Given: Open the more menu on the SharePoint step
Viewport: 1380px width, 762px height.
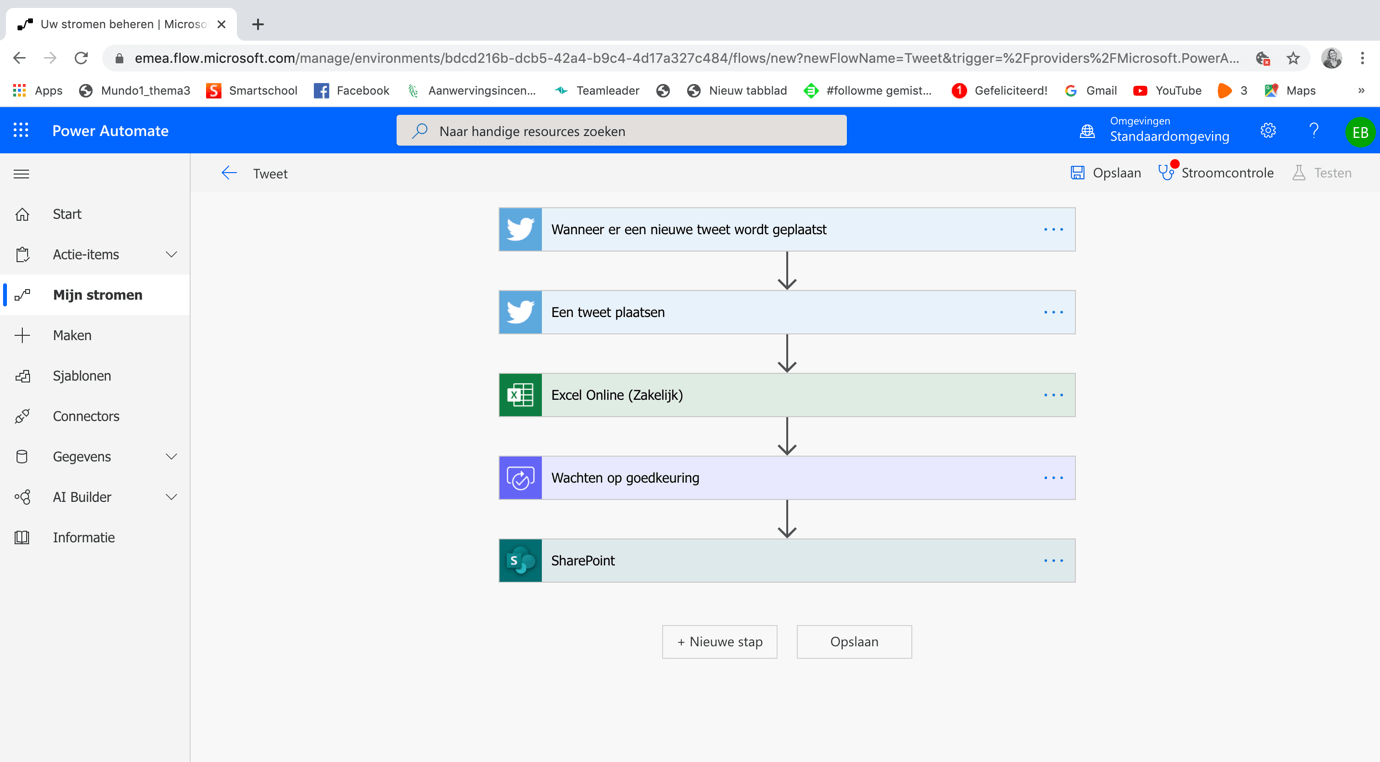Looking at the screenshot, I should (x=1054, y=561).
